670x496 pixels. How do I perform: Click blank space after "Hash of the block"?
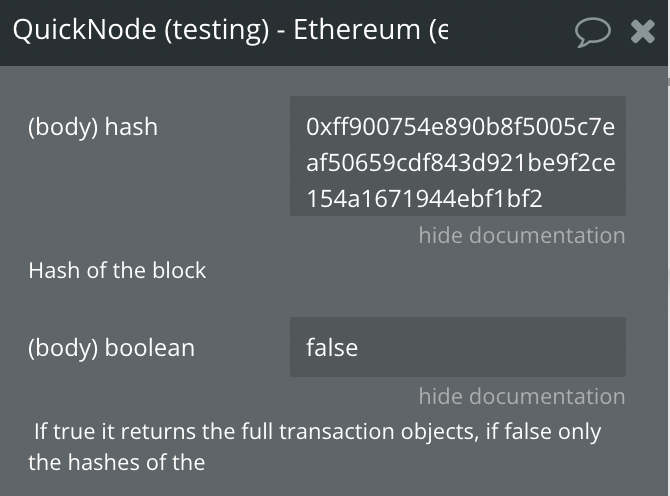[x=427, y=270]
